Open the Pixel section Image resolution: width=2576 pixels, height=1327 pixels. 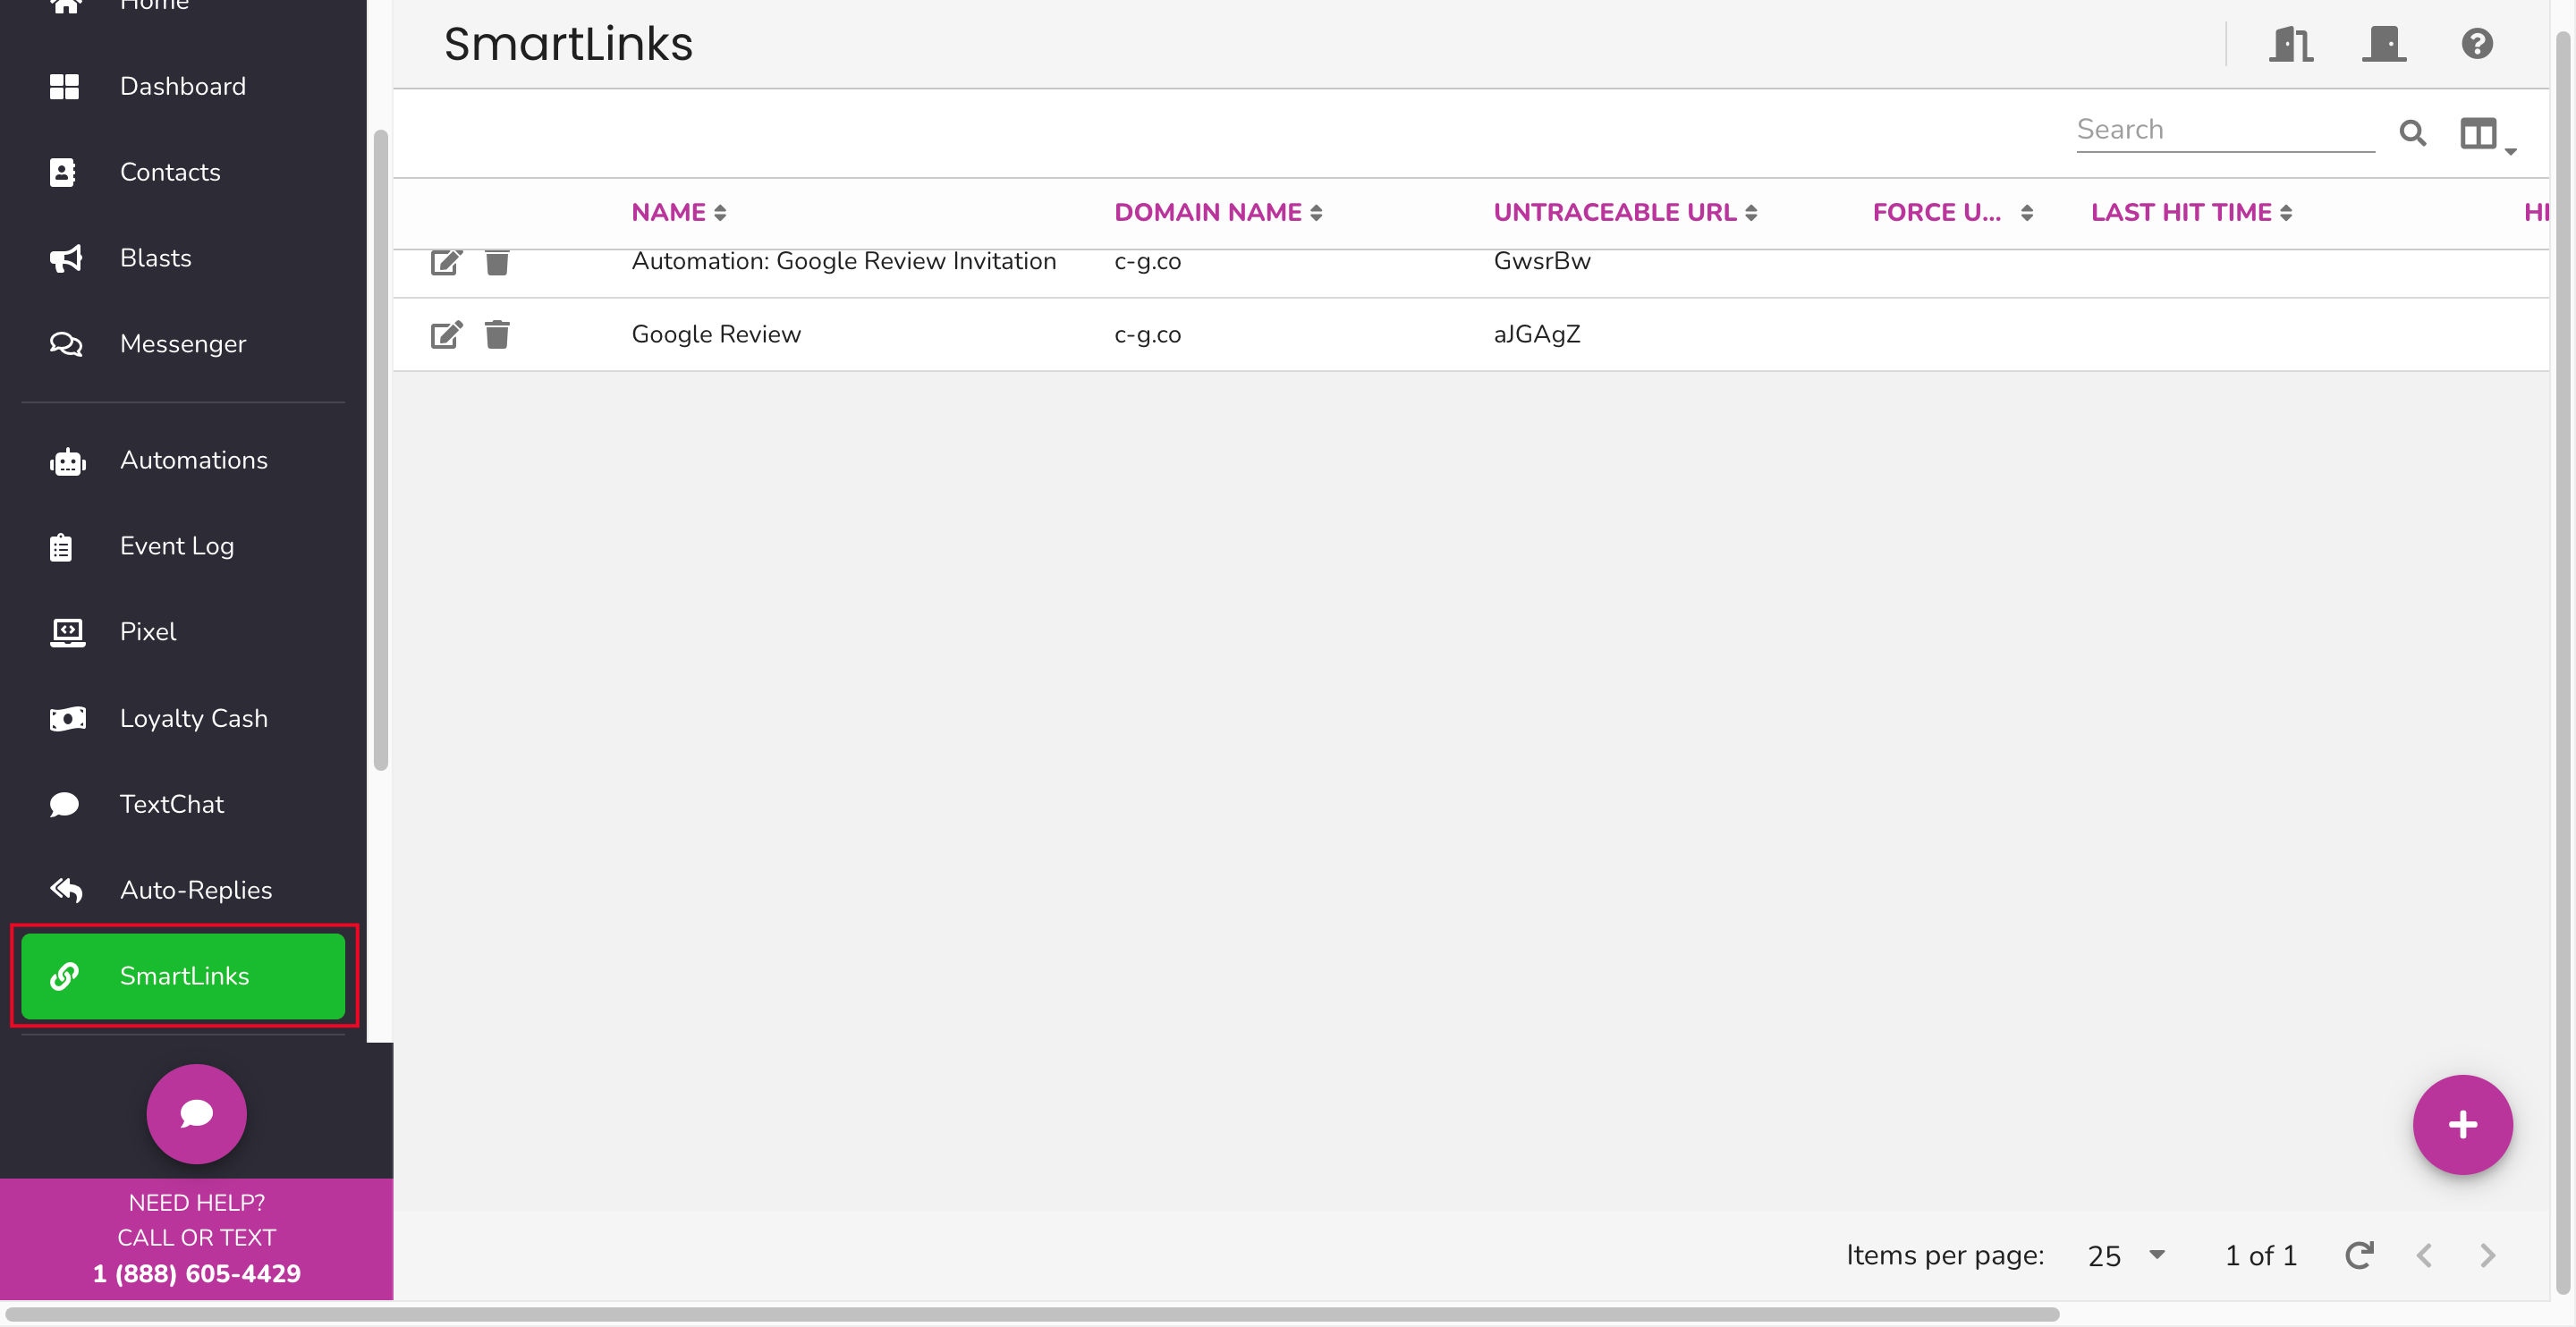[183, 632]
